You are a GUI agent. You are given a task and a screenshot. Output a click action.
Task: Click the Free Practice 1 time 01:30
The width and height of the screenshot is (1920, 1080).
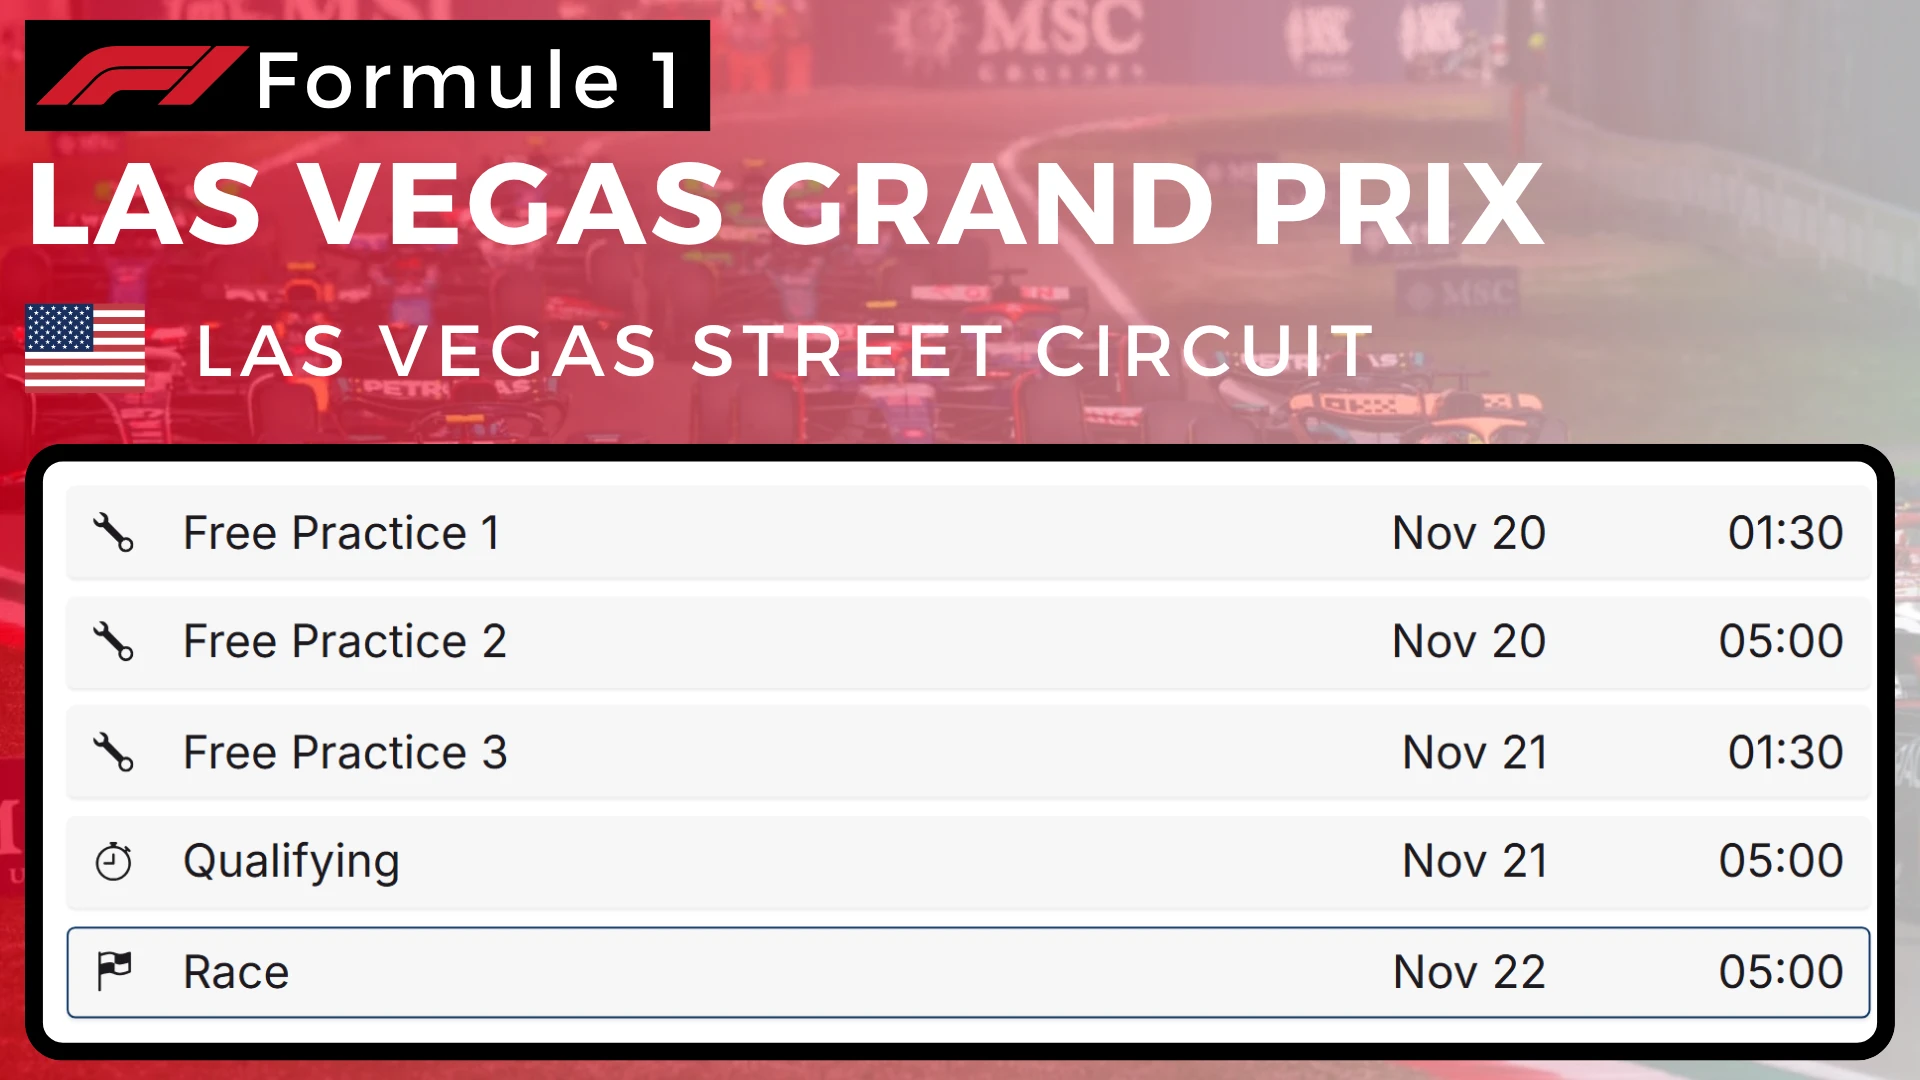tap(1785, 533)
